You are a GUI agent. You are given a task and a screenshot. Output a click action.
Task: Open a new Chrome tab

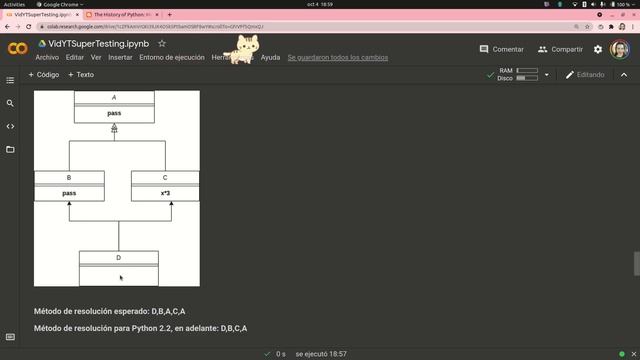pos(169,15)
